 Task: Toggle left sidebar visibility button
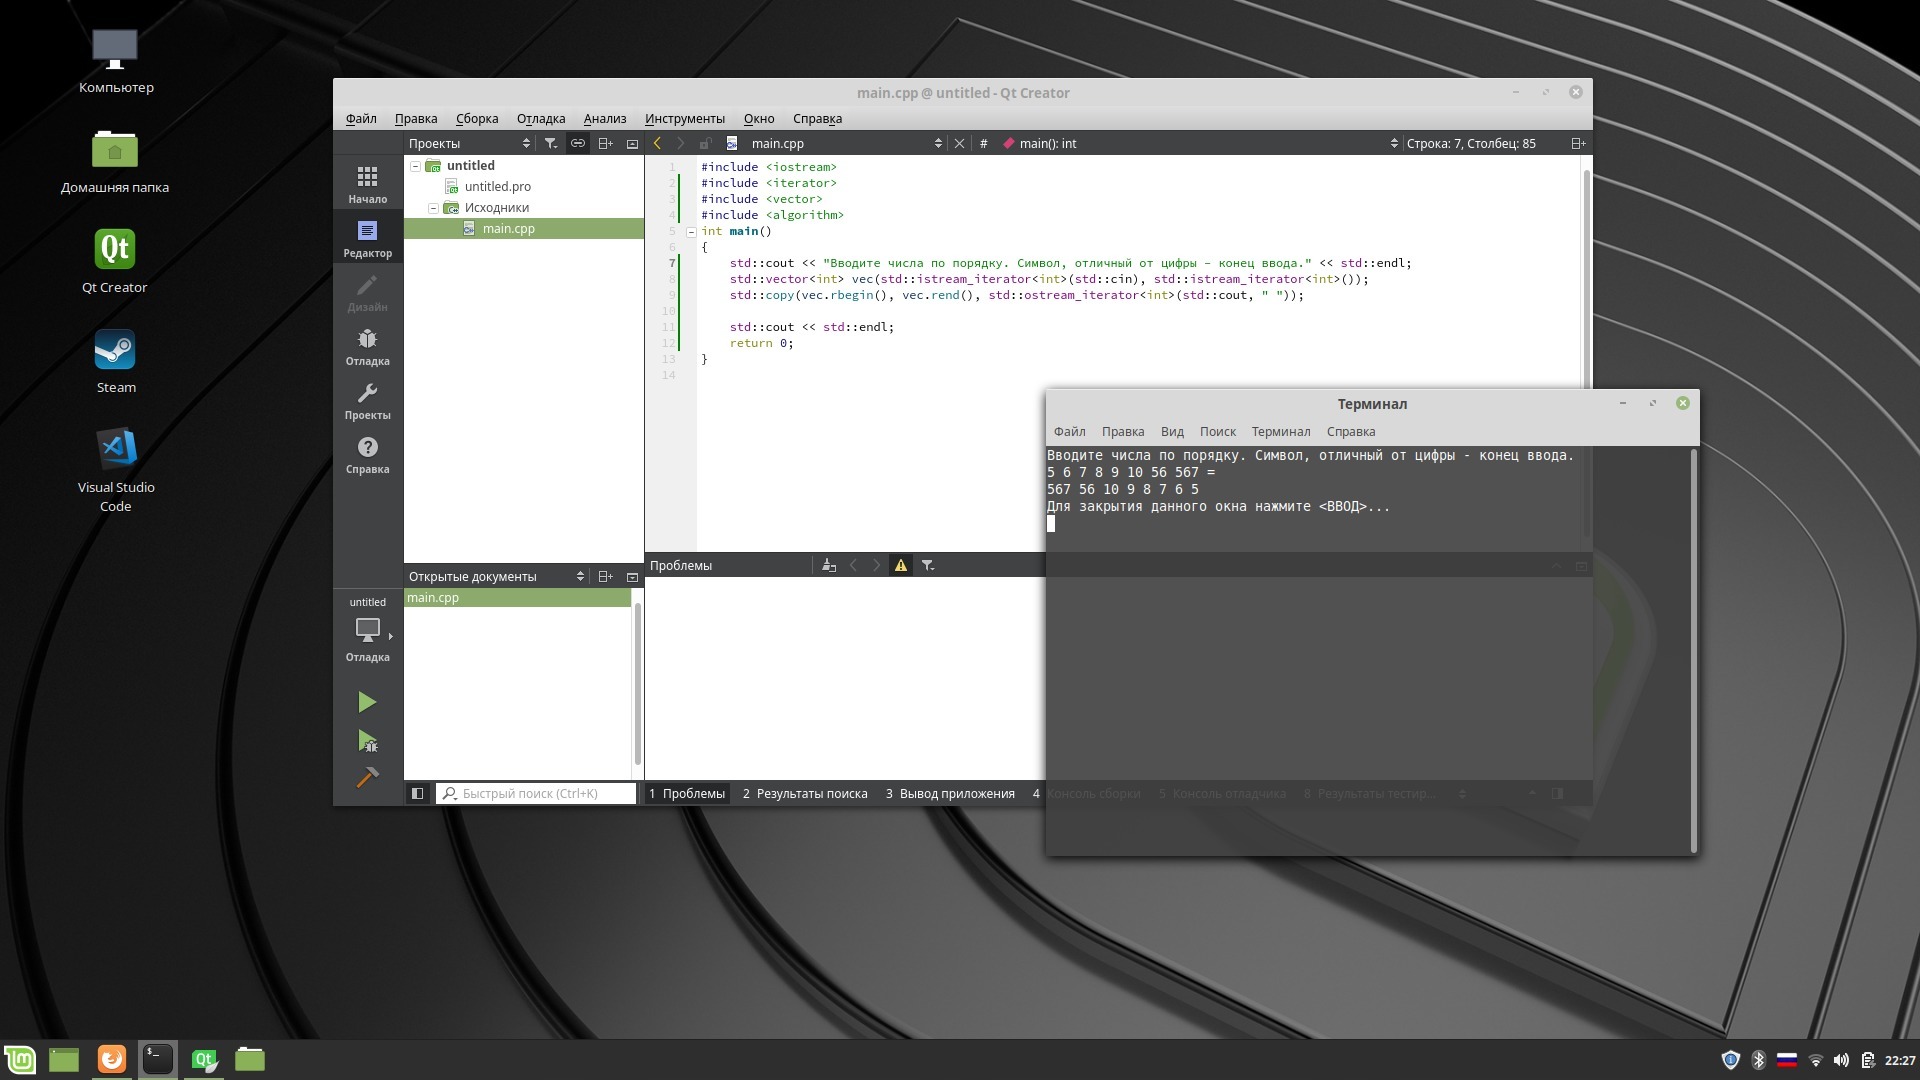(x=418, y=794)
